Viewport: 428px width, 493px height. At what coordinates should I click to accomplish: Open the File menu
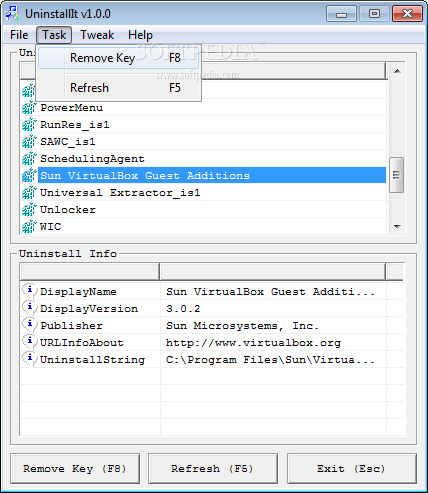pyautogui.click(x=19, y=35)
